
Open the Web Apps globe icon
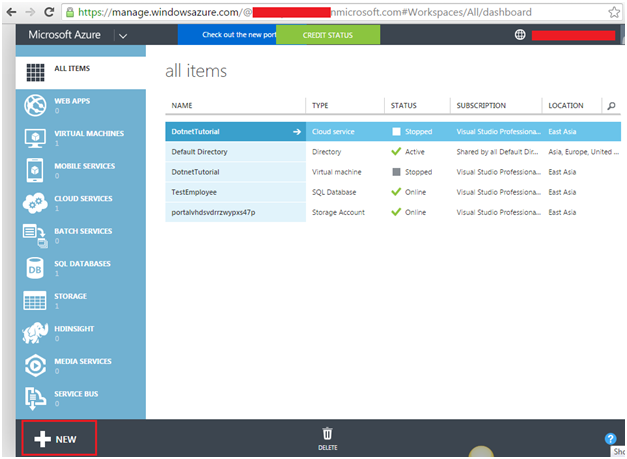point(35,105)
